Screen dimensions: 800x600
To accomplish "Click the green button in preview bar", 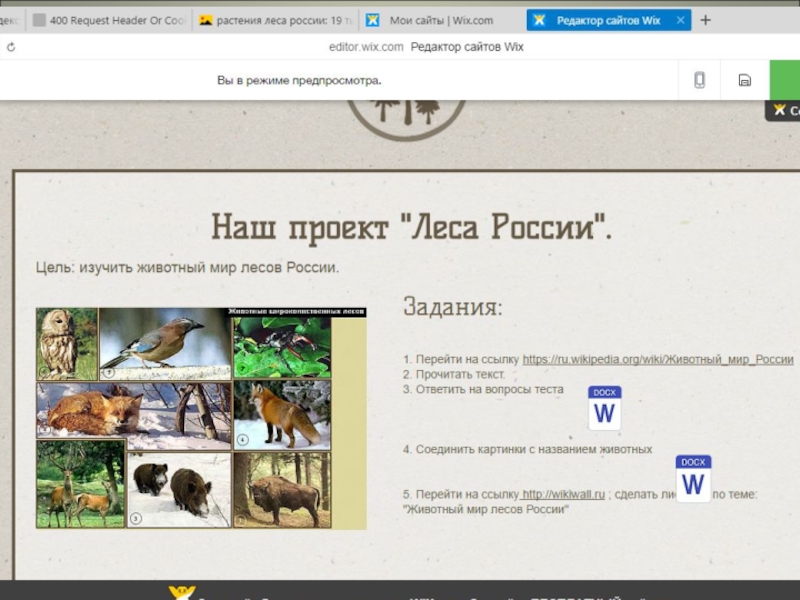I will pyautogui.click(x=784, y=80).
